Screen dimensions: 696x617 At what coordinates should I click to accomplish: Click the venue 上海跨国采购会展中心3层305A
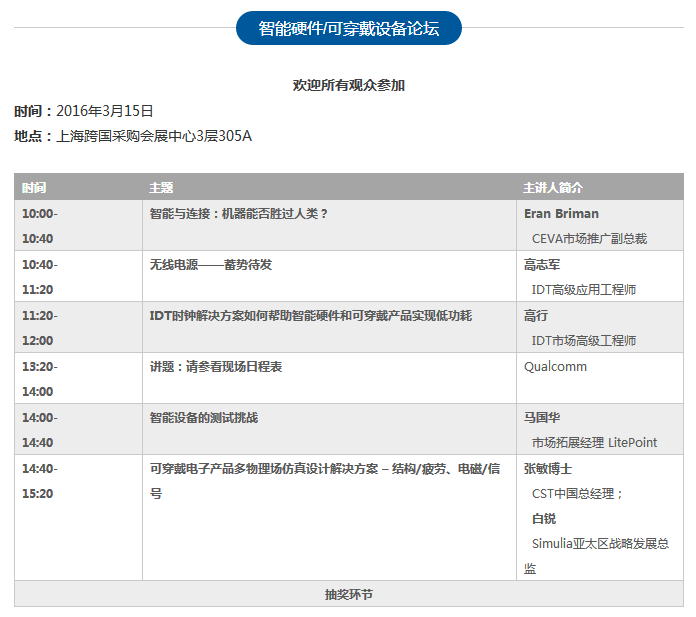point(154,136)
